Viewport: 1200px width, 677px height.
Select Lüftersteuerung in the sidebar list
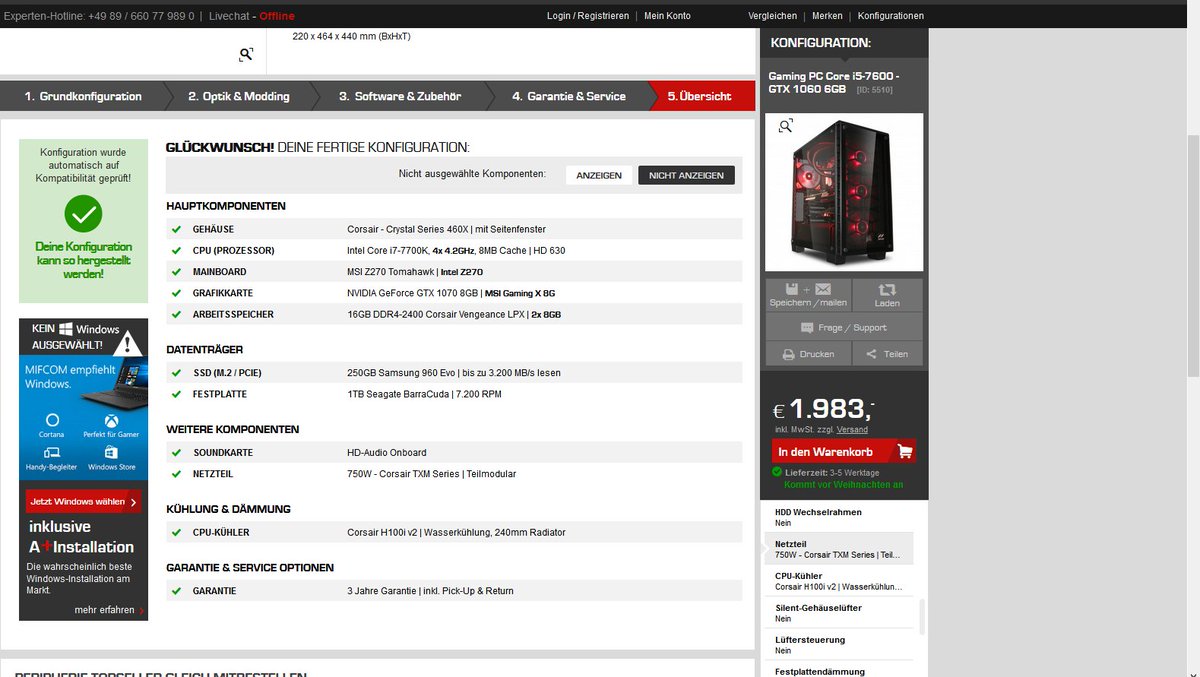(x=839, y=645)
